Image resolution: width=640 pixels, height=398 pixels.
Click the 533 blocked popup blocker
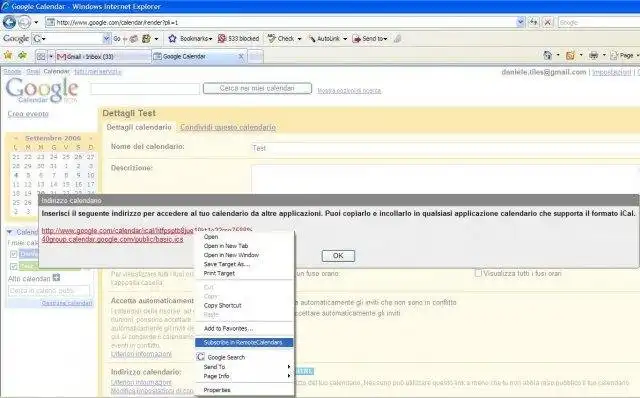pos(238,38)
